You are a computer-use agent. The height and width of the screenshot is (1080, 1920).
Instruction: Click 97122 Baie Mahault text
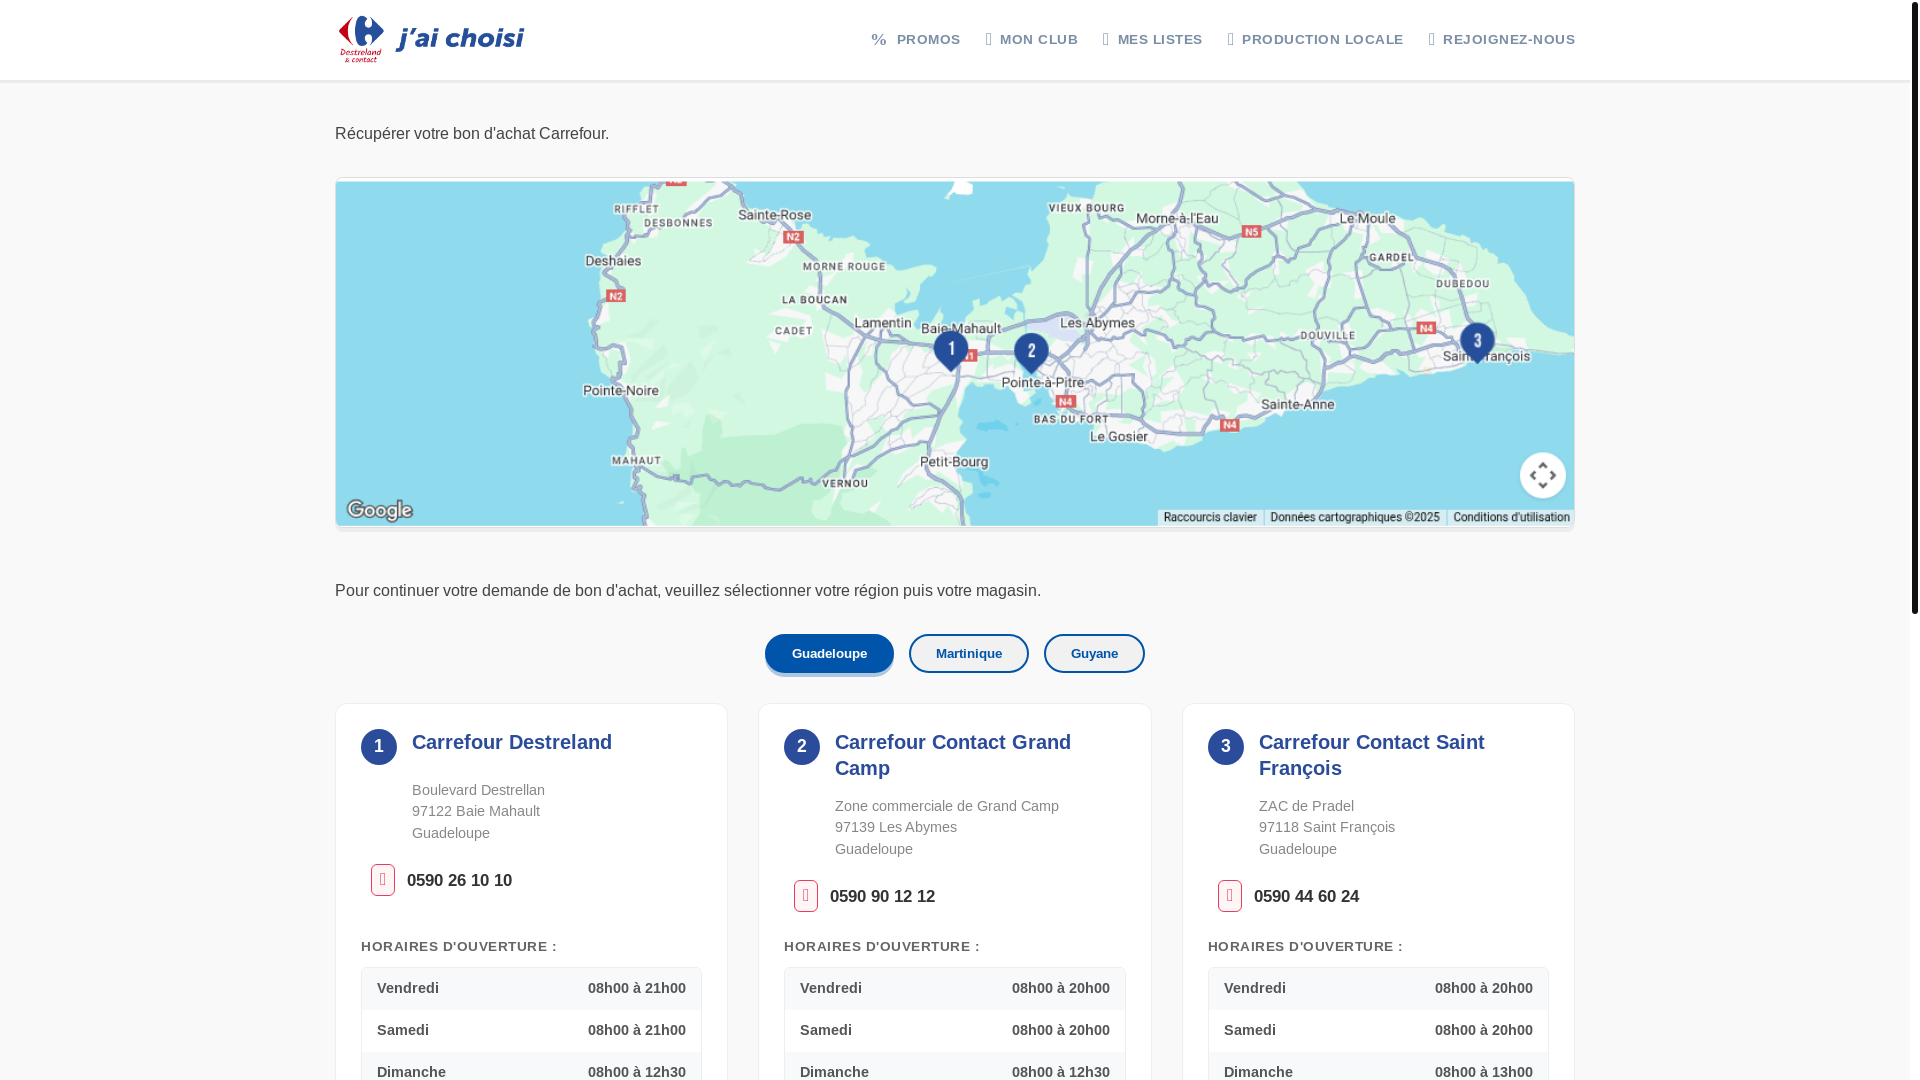pos(476,812)
